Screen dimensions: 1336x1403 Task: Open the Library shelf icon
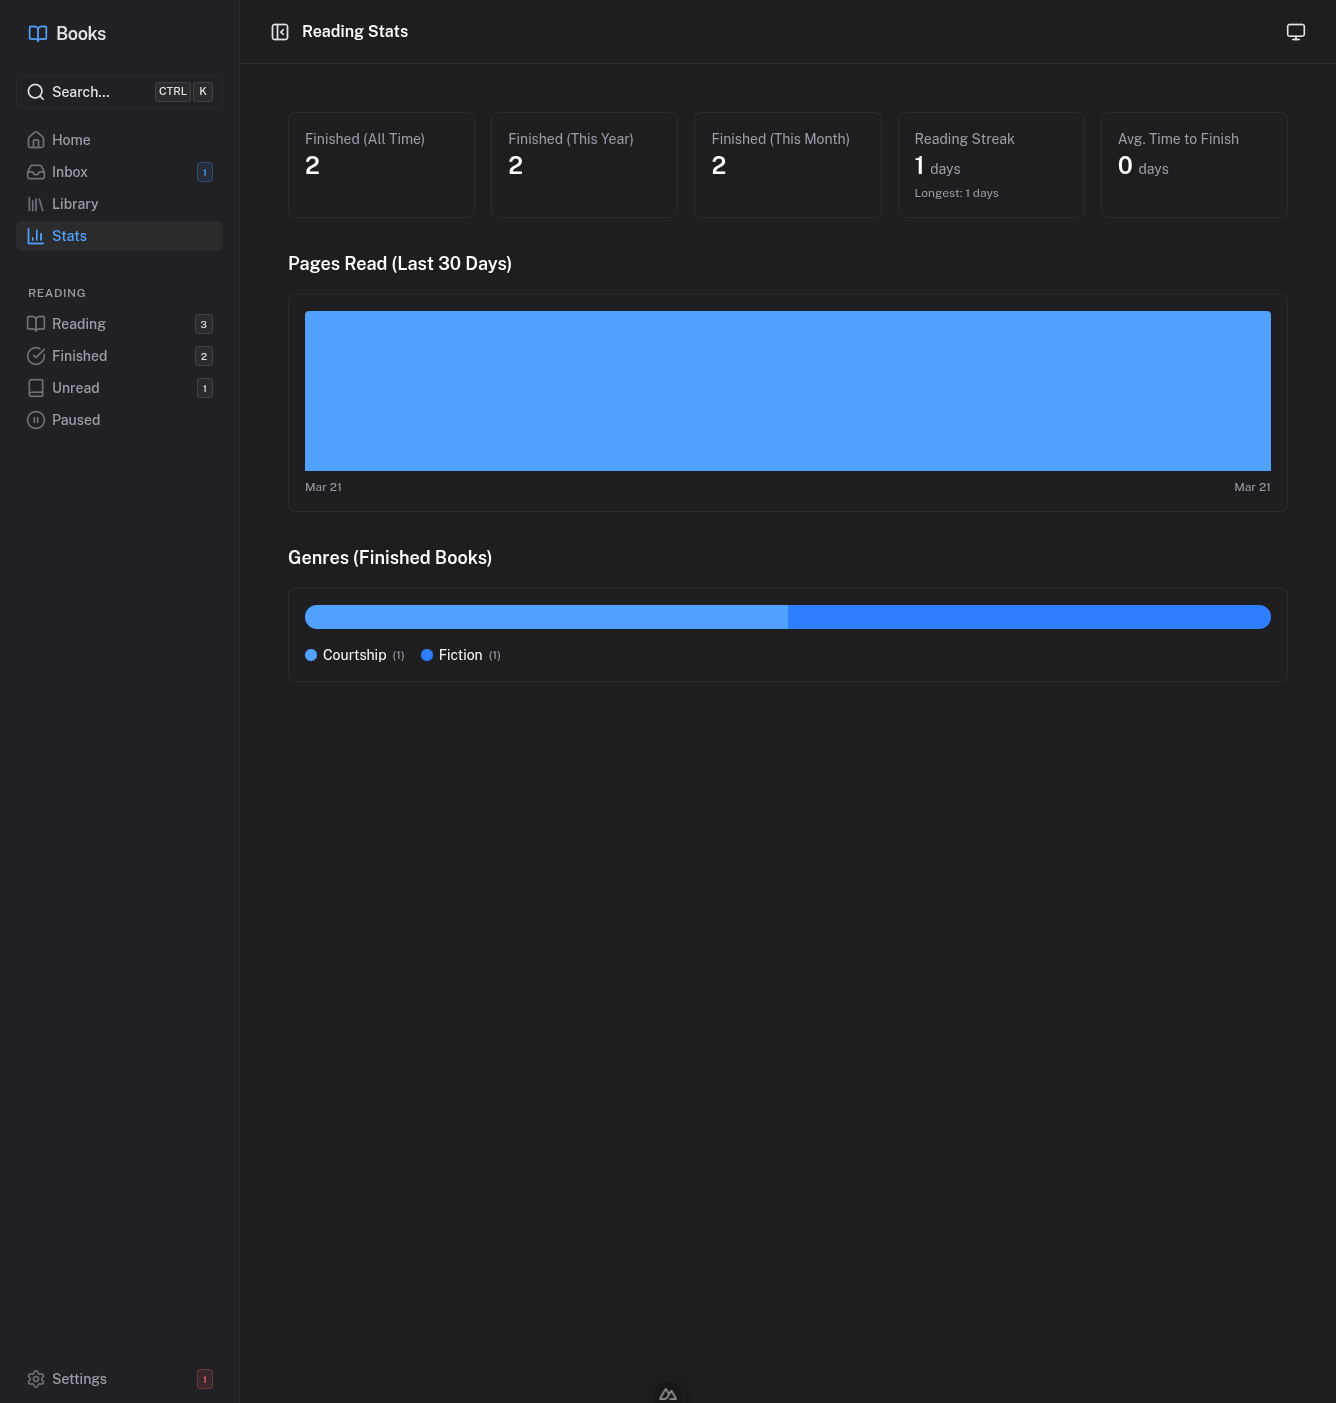(36, 204)
